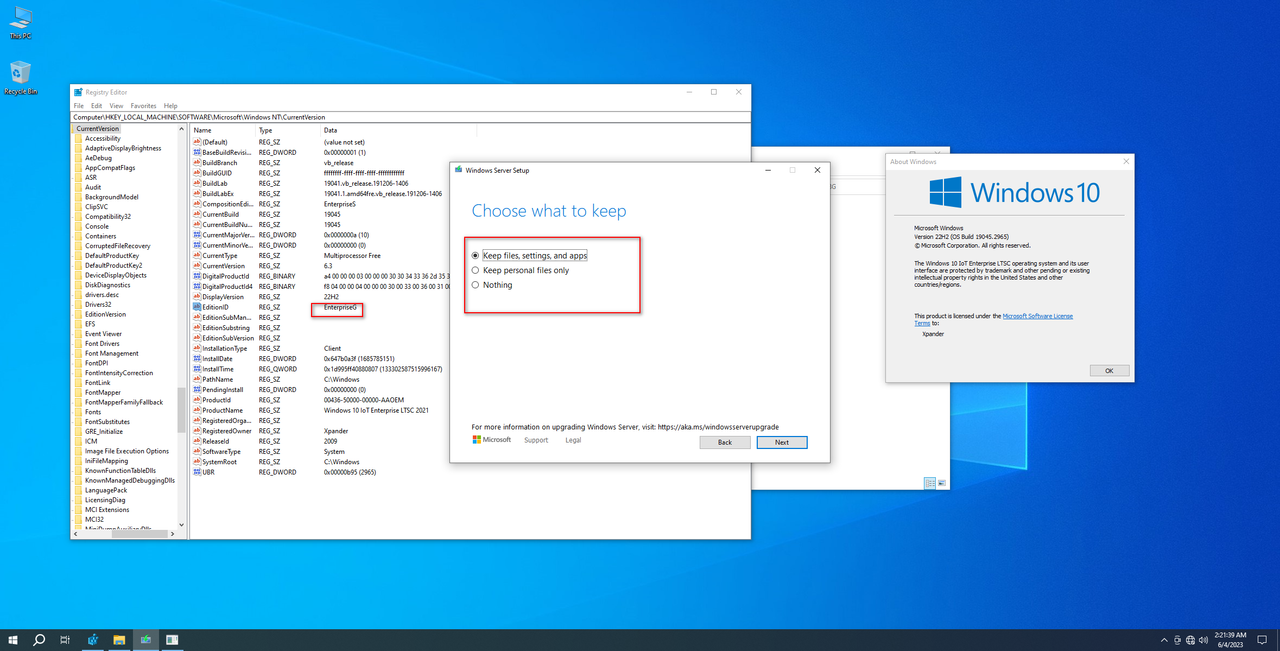
Task: Click the string icon beside ProductName
Action: click(x=196, y=410)
